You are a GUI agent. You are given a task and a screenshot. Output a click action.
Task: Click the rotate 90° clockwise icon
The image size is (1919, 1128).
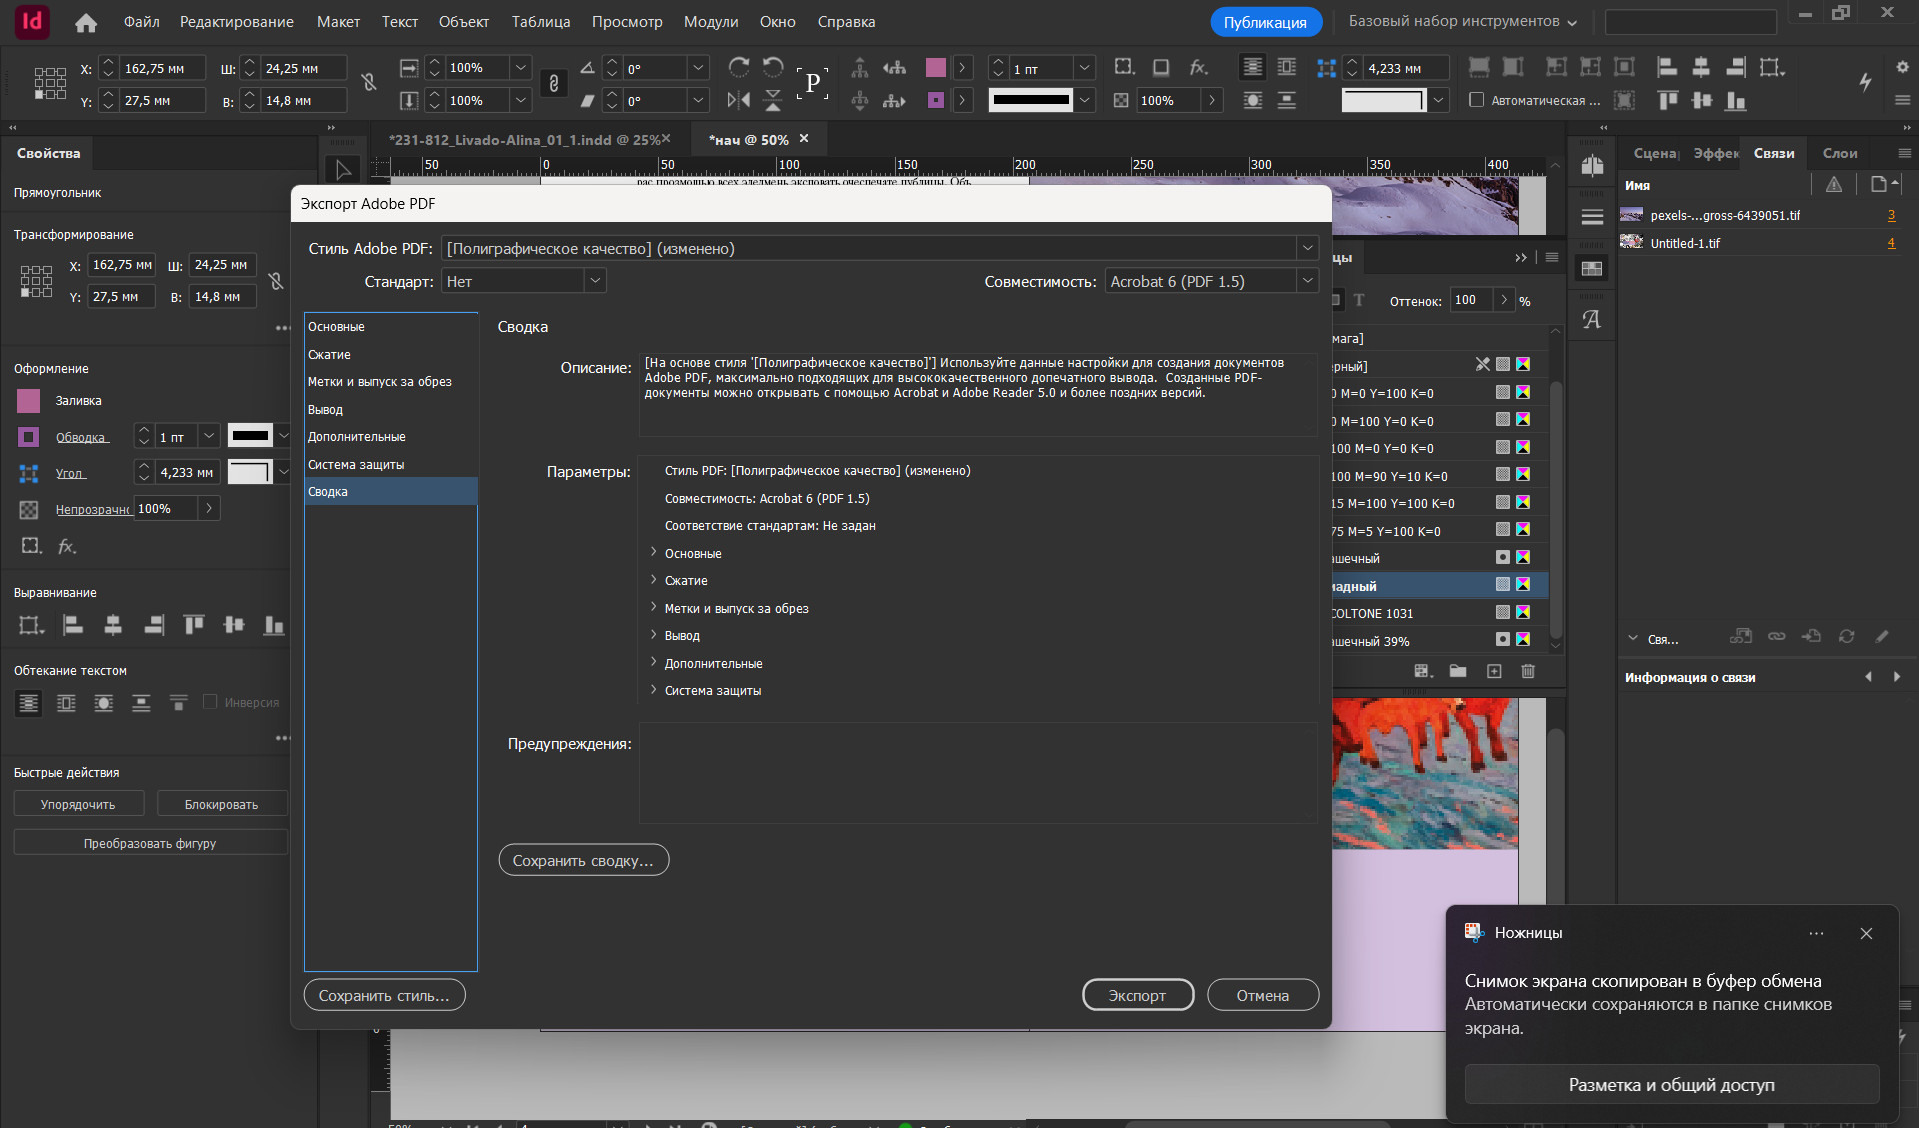[739, 68]
